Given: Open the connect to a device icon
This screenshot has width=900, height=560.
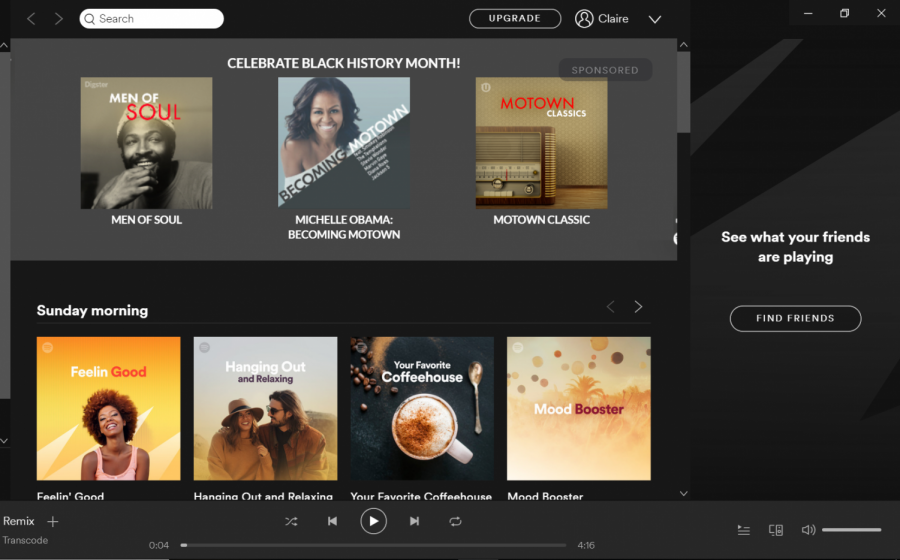Looking at the screenshot, I should (x=775, y=530).
